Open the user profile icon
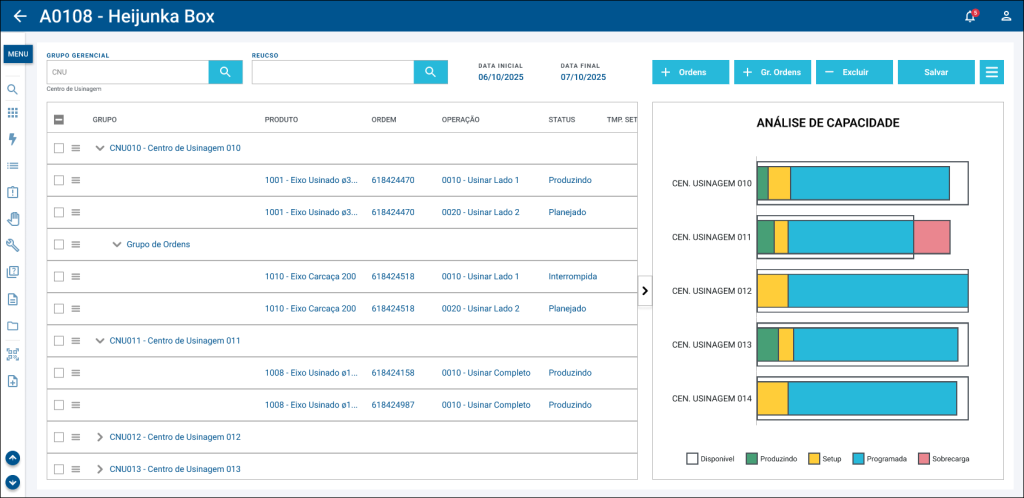 coord(1006,16)
